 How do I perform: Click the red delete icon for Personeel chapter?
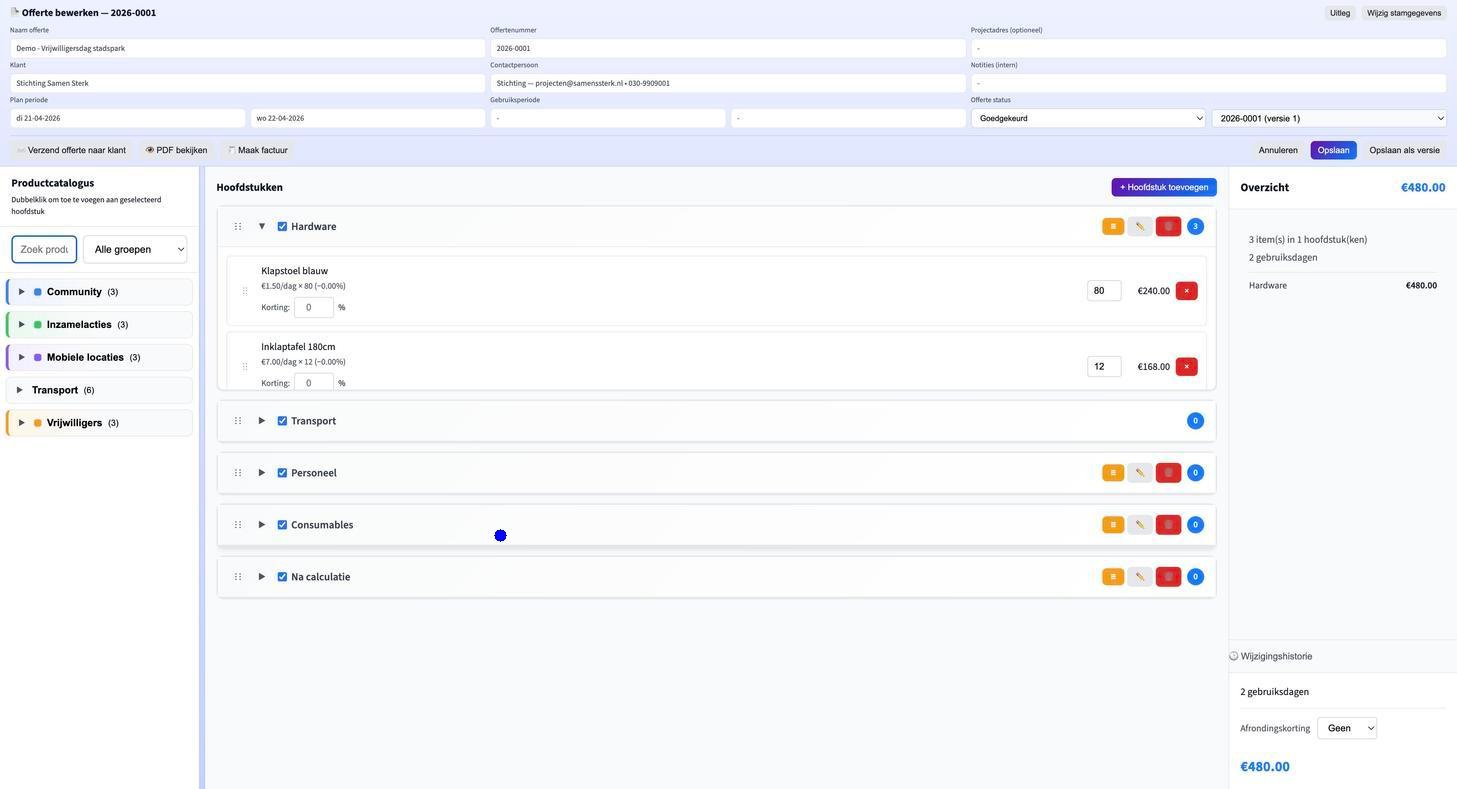point(1168,473)
